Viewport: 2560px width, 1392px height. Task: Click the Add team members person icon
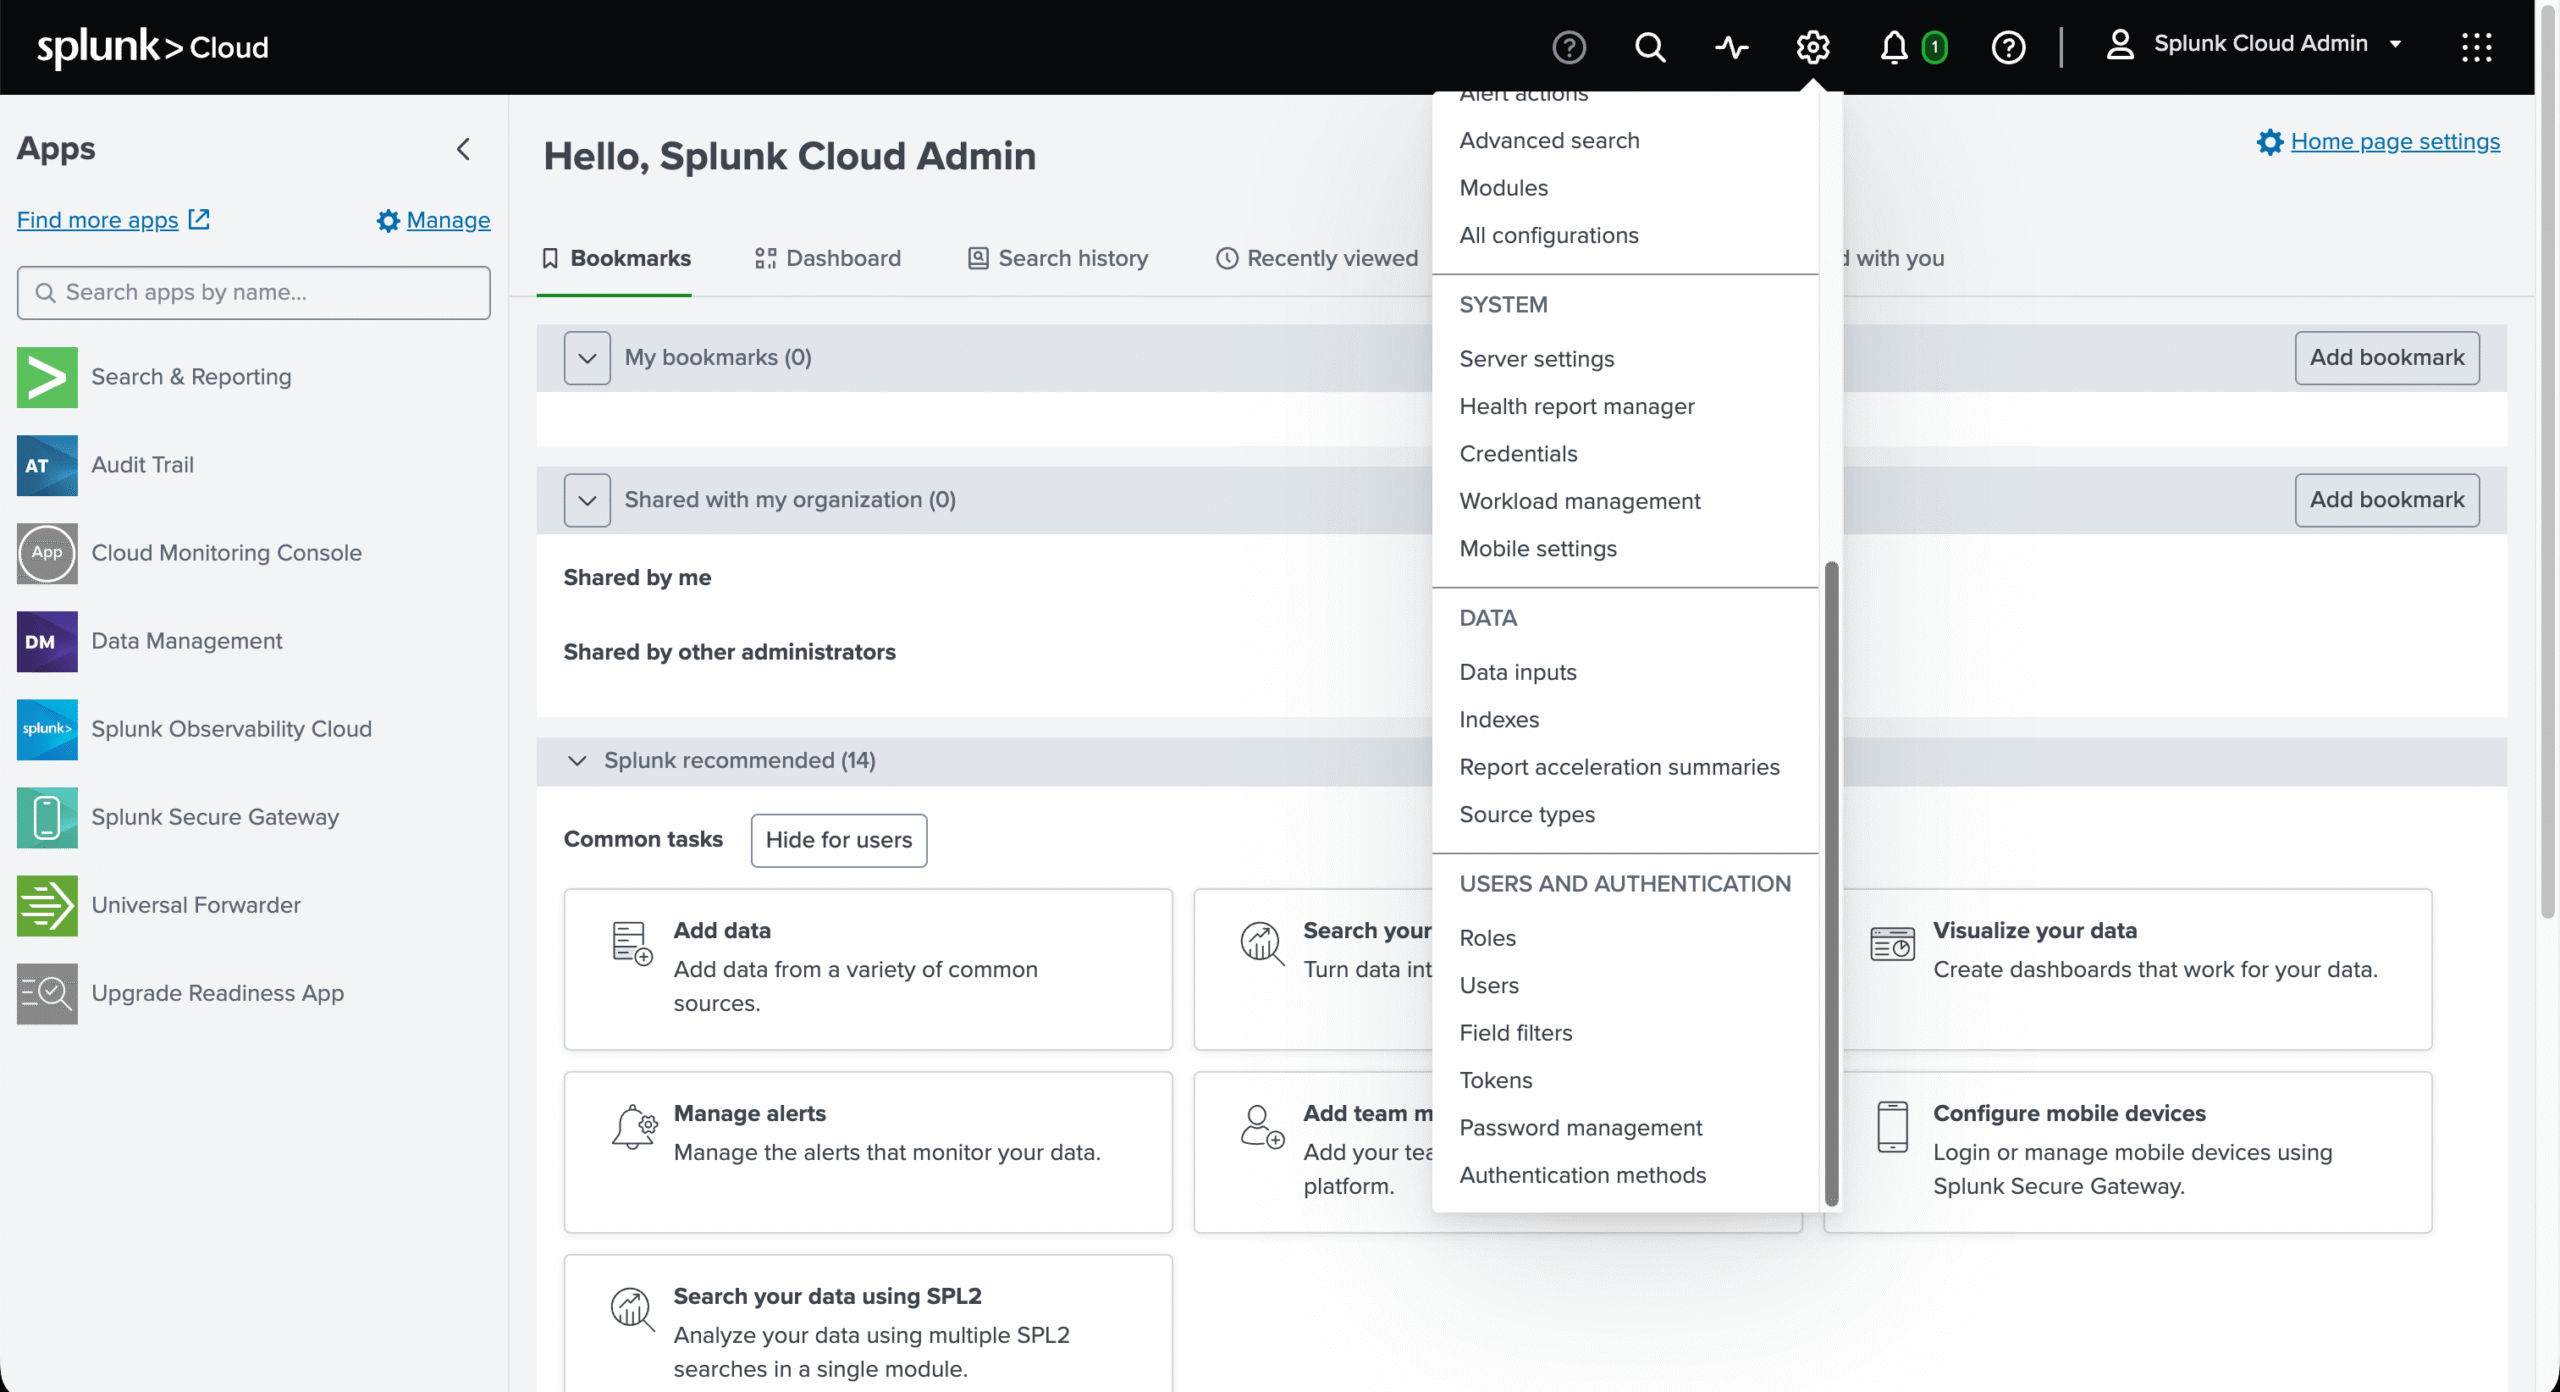click(1262, 1126)
